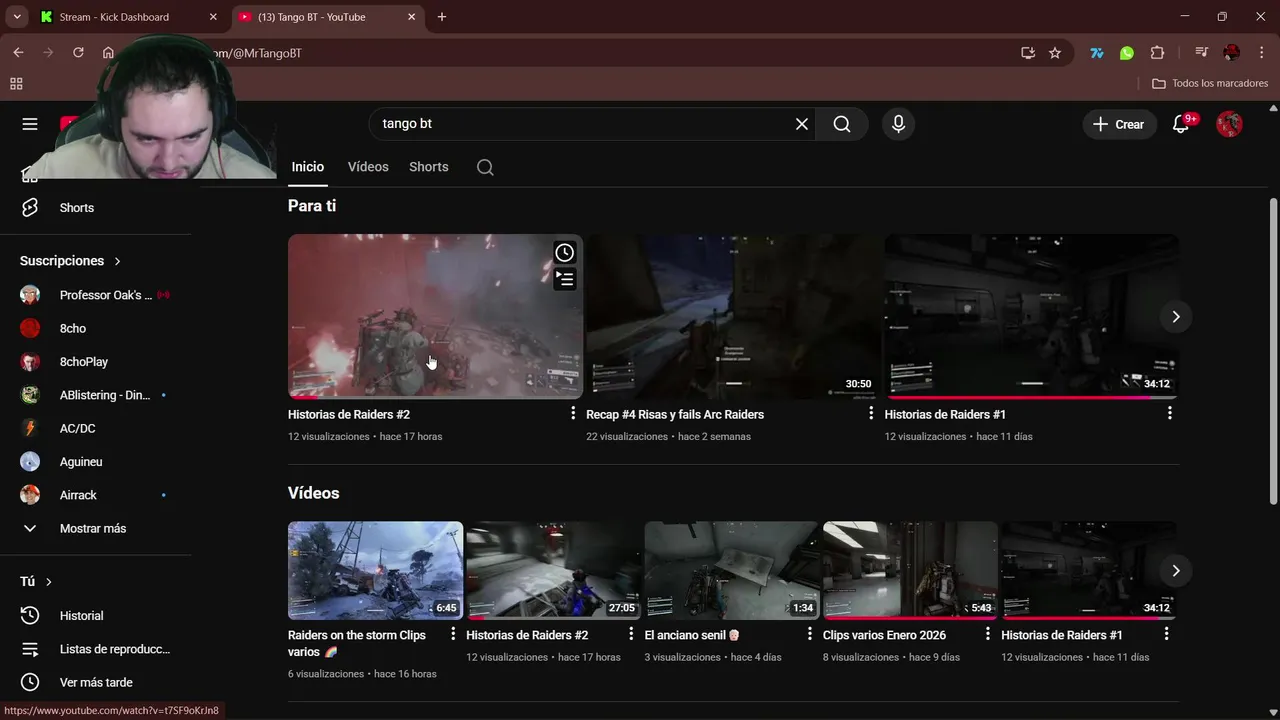1280x720 pixels.
Task: Open options for Clips varios Enero 2026
Action: click(x=988, y=635)
